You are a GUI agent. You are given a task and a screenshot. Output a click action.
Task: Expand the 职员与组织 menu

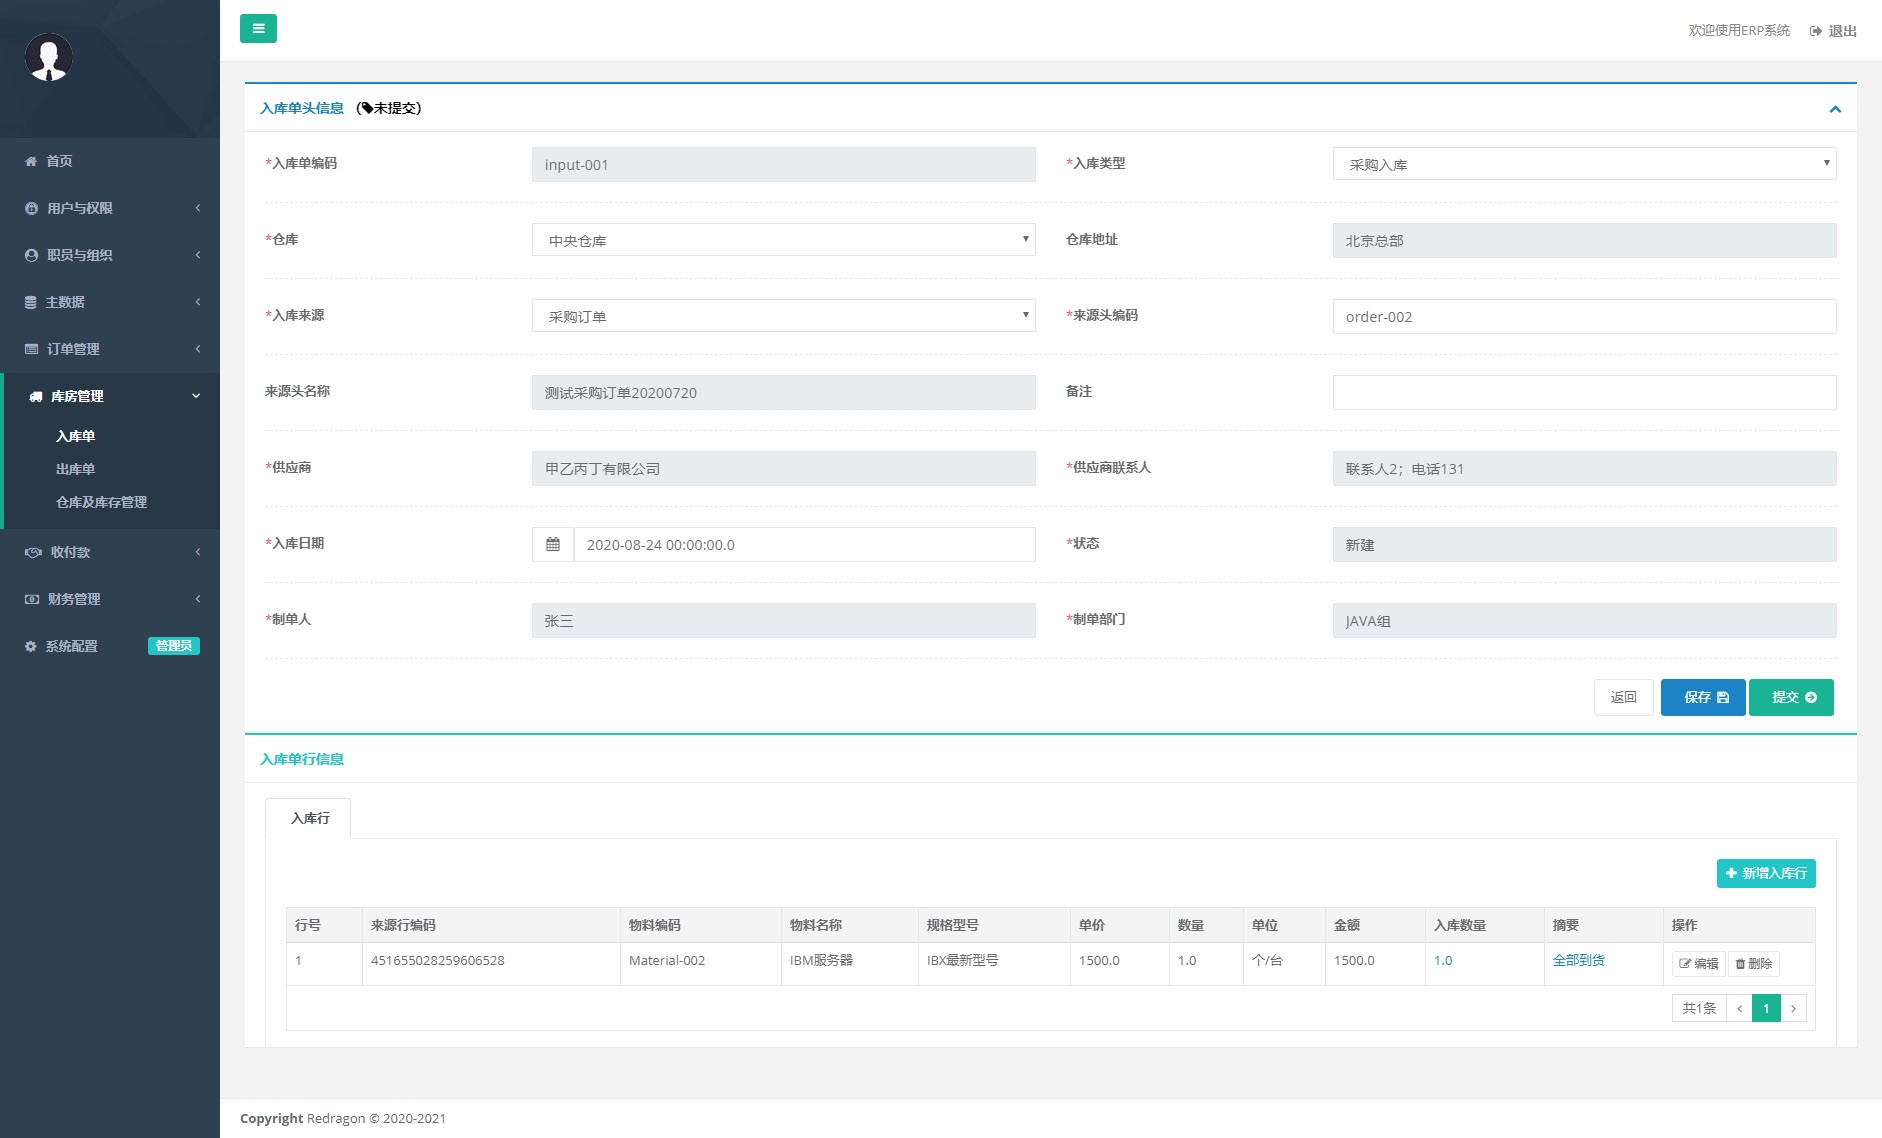[x=110, y=255]
